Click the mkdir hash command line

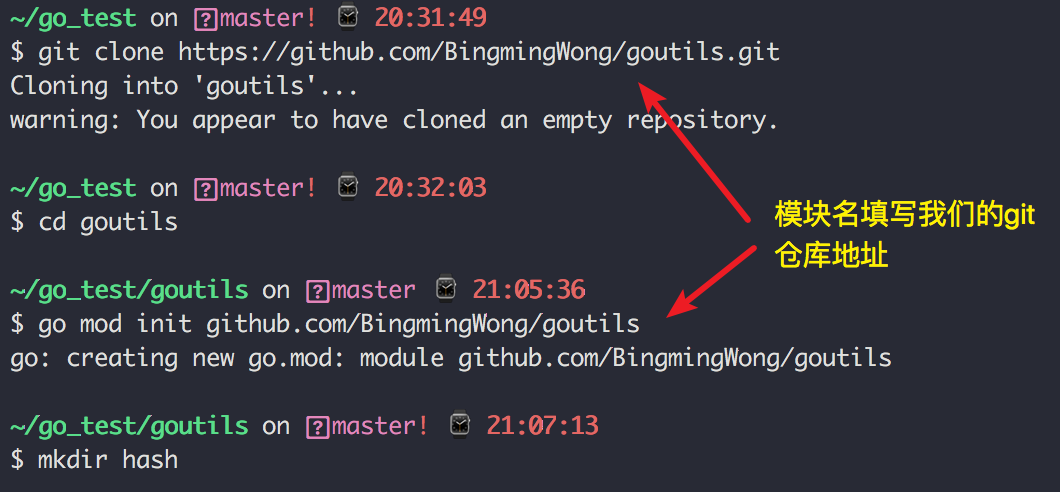coord(94,460)
